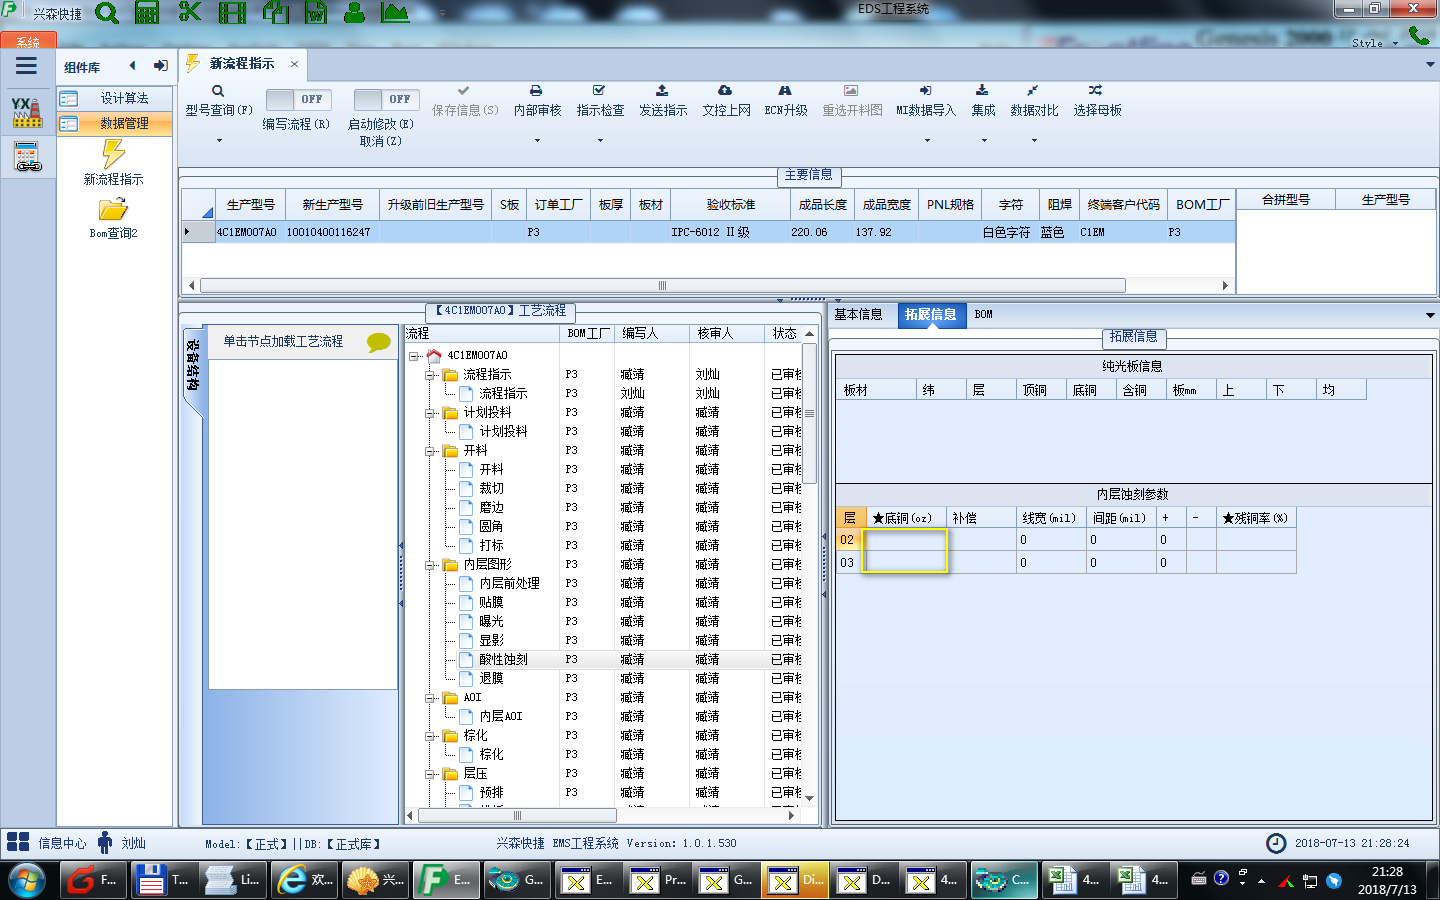1440x900 pixels.
Task: Open the tab list dropdown arrow at top right
Action: 1430,64
